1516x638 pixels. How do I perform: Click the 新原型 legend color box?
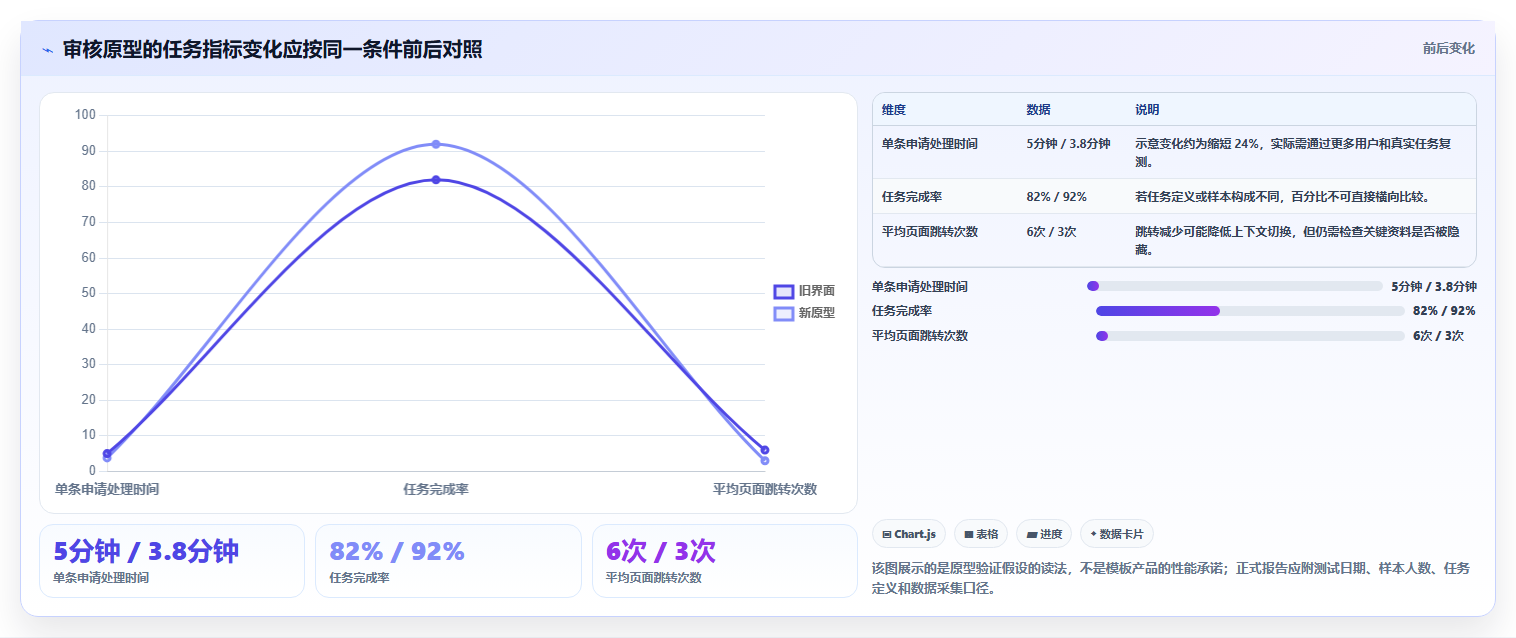click(784, 313)
